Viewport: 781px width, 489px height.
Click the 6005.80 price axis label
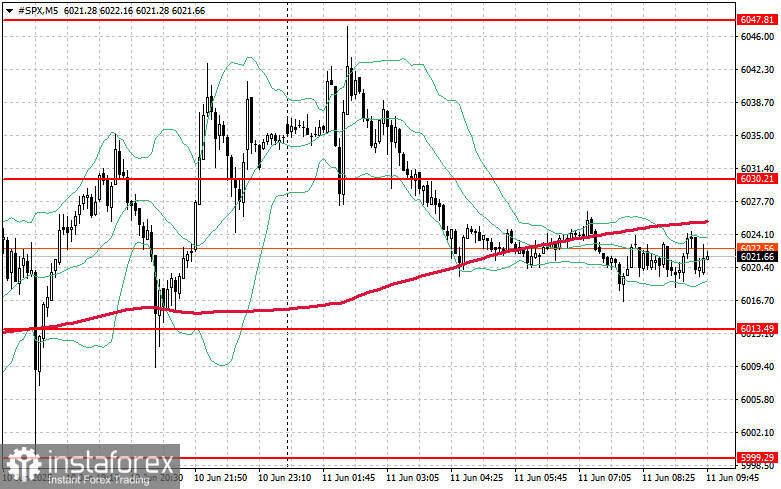coord(757,399)
